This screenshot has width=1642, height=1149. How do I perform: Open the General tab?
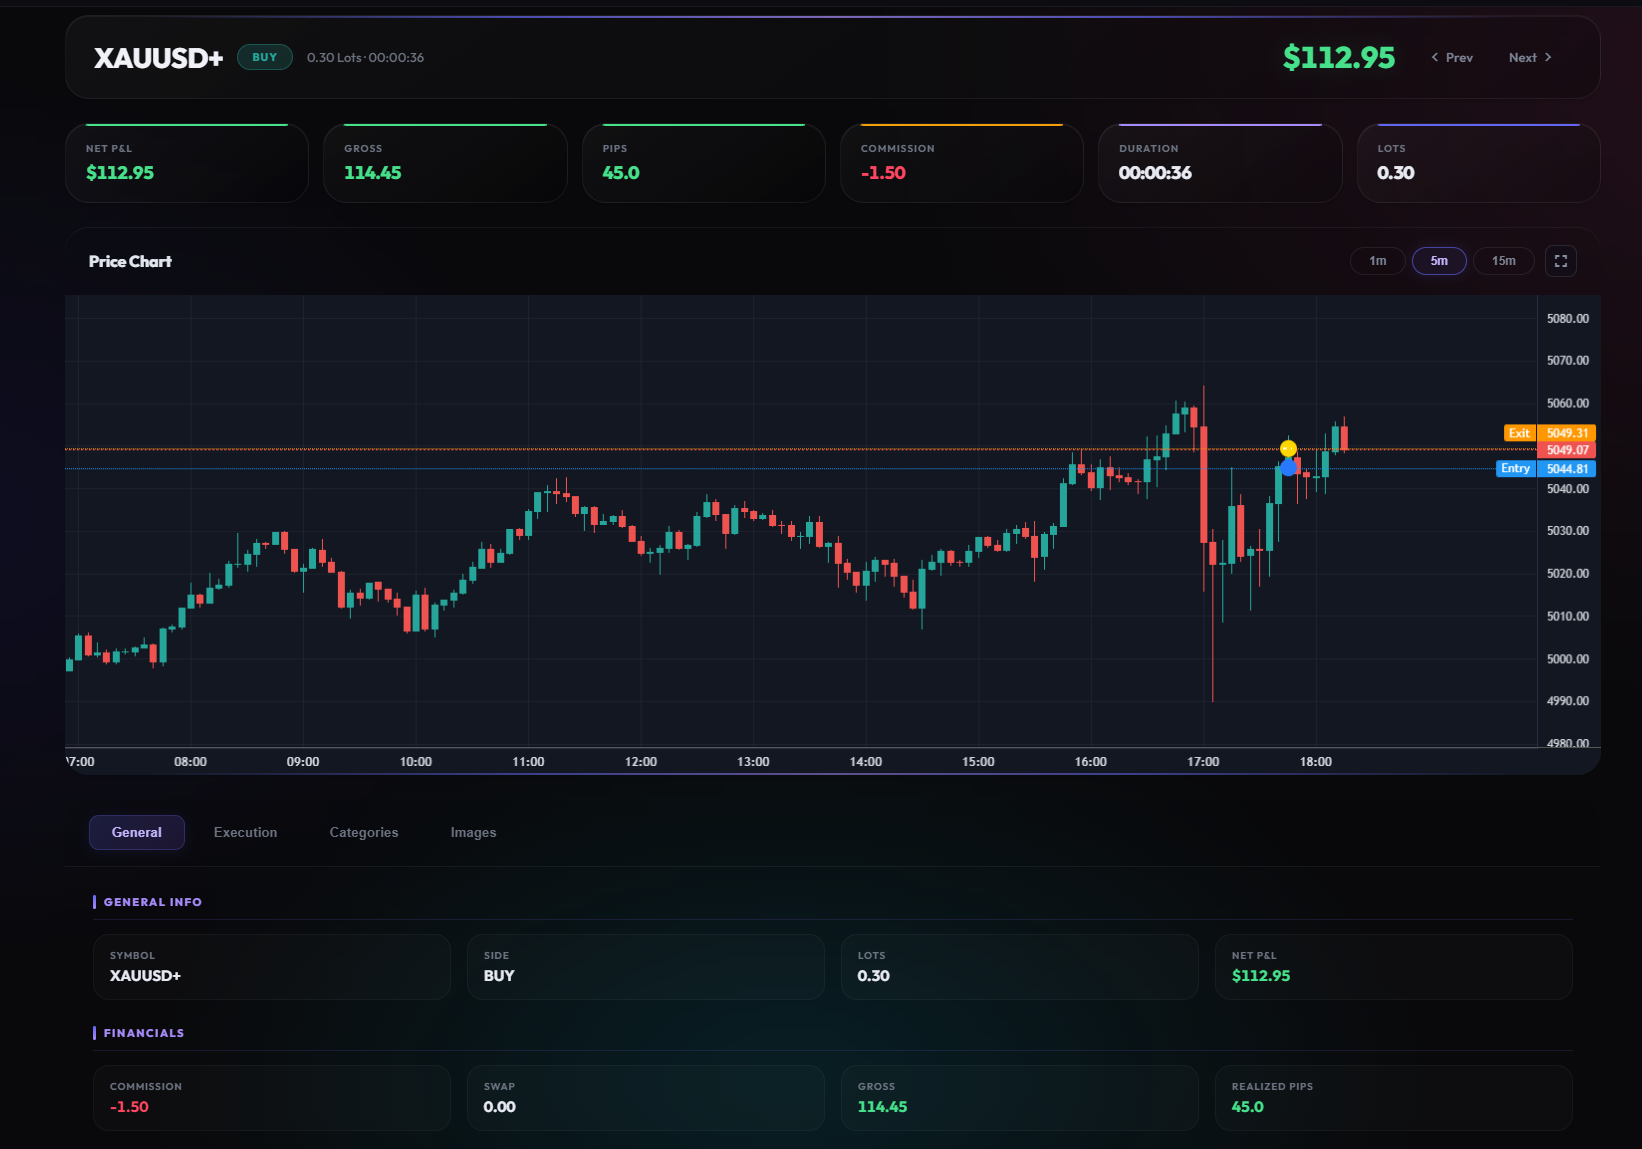pyautogui.click(x=137, y=832)
